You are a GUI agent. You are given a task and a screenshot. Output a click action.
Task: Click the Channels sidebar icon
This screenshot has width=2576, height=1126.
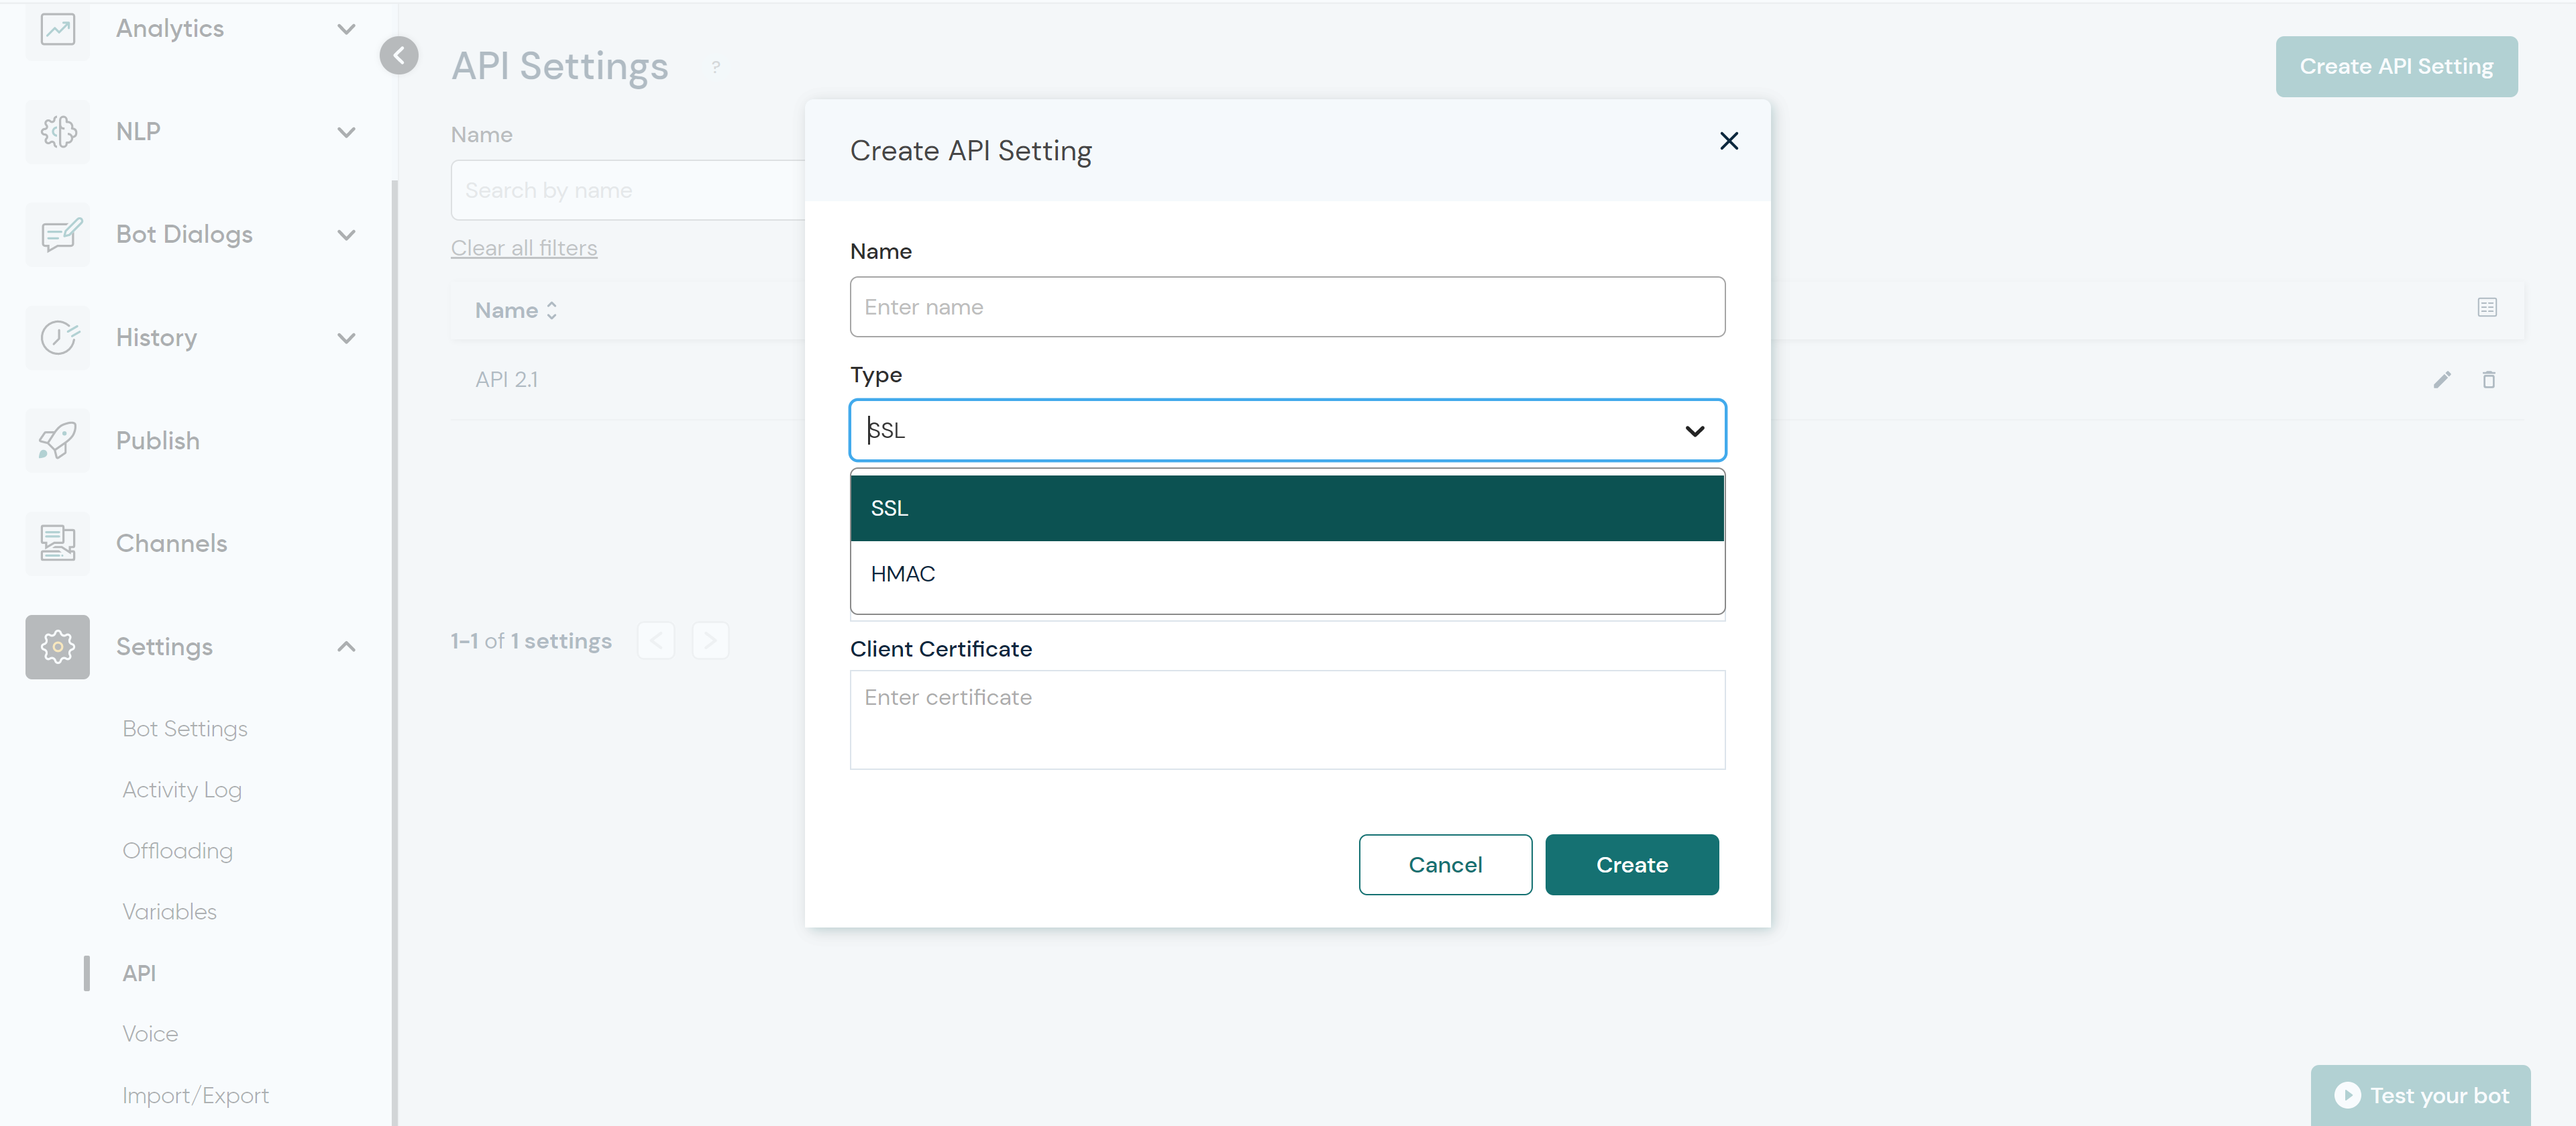pos(57,544)
